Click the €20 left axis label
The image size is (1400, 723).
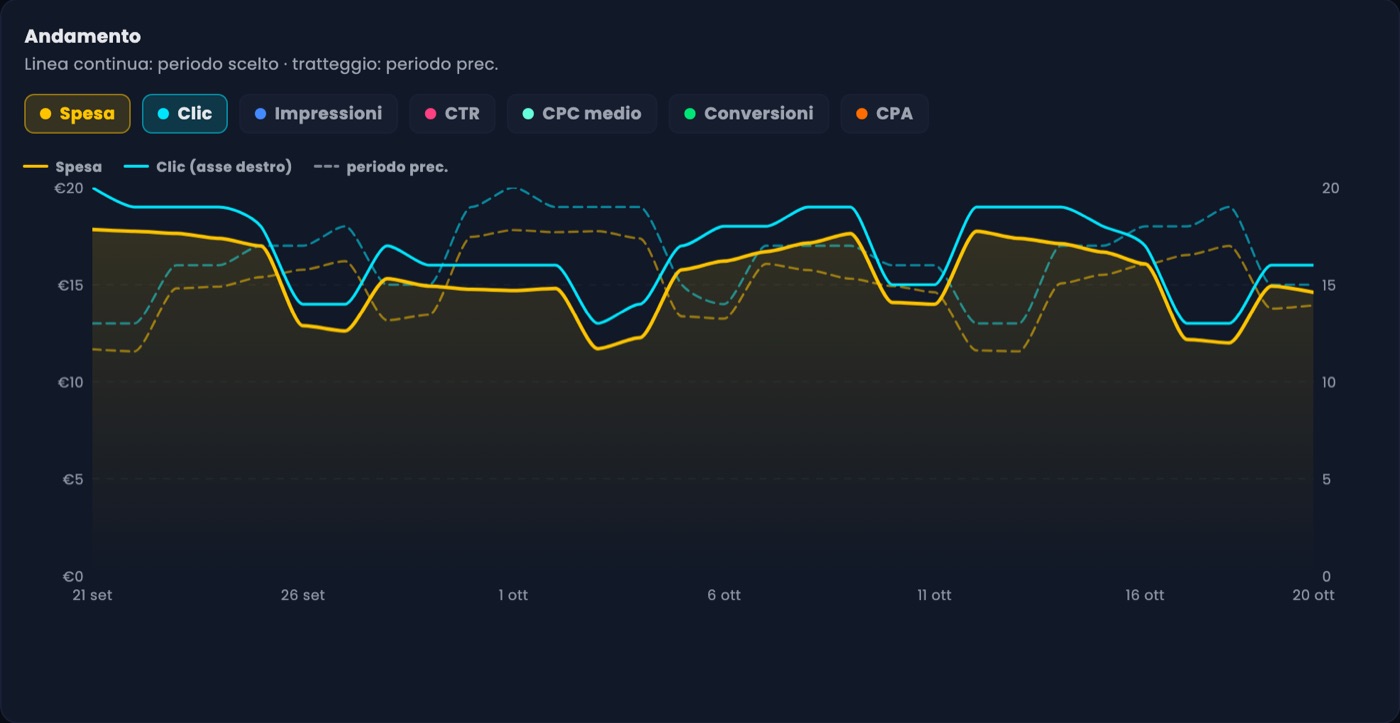click(x=68, y=188)
